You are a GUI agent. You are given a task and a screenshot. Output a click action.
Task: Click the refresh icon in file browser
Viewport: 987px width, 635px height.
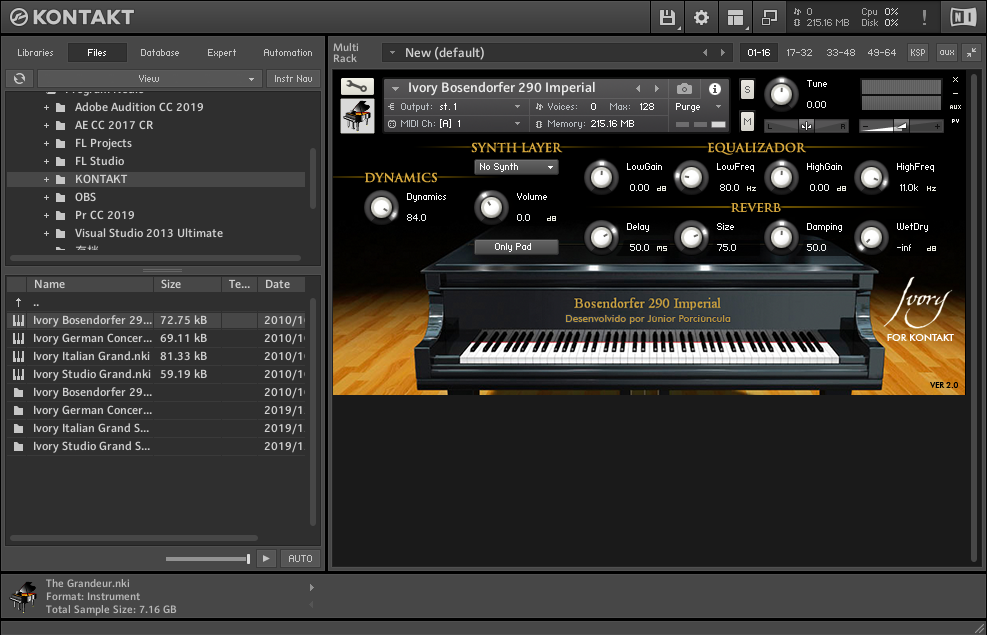coord(19,79)
